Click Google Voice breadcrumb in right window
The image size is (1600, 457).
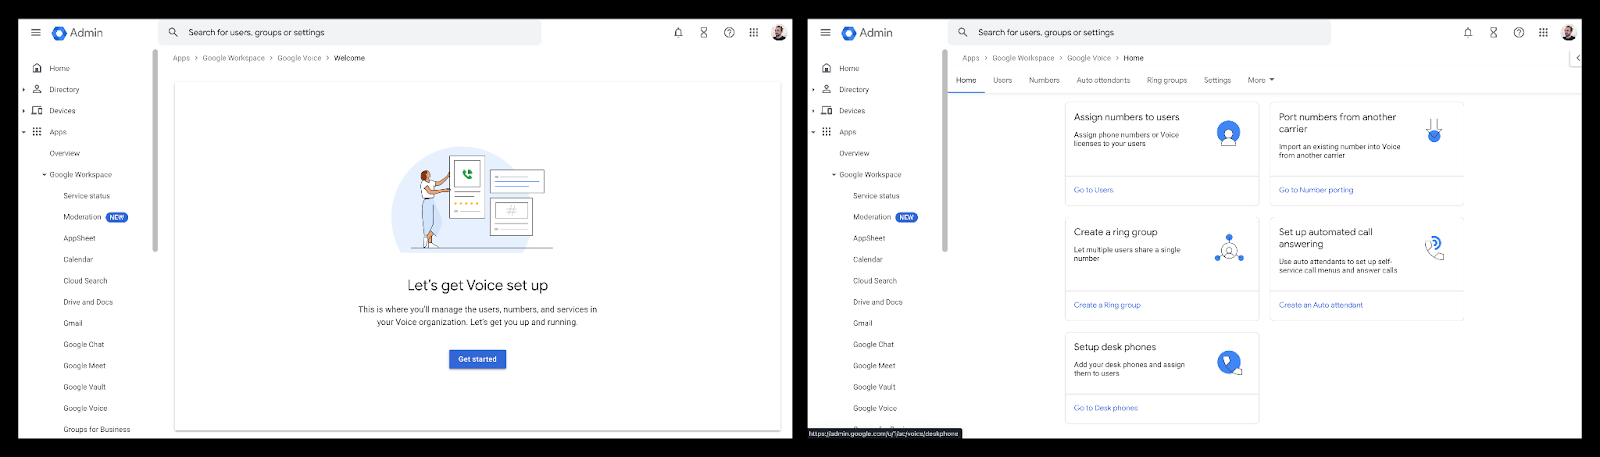click(1088, 58)
